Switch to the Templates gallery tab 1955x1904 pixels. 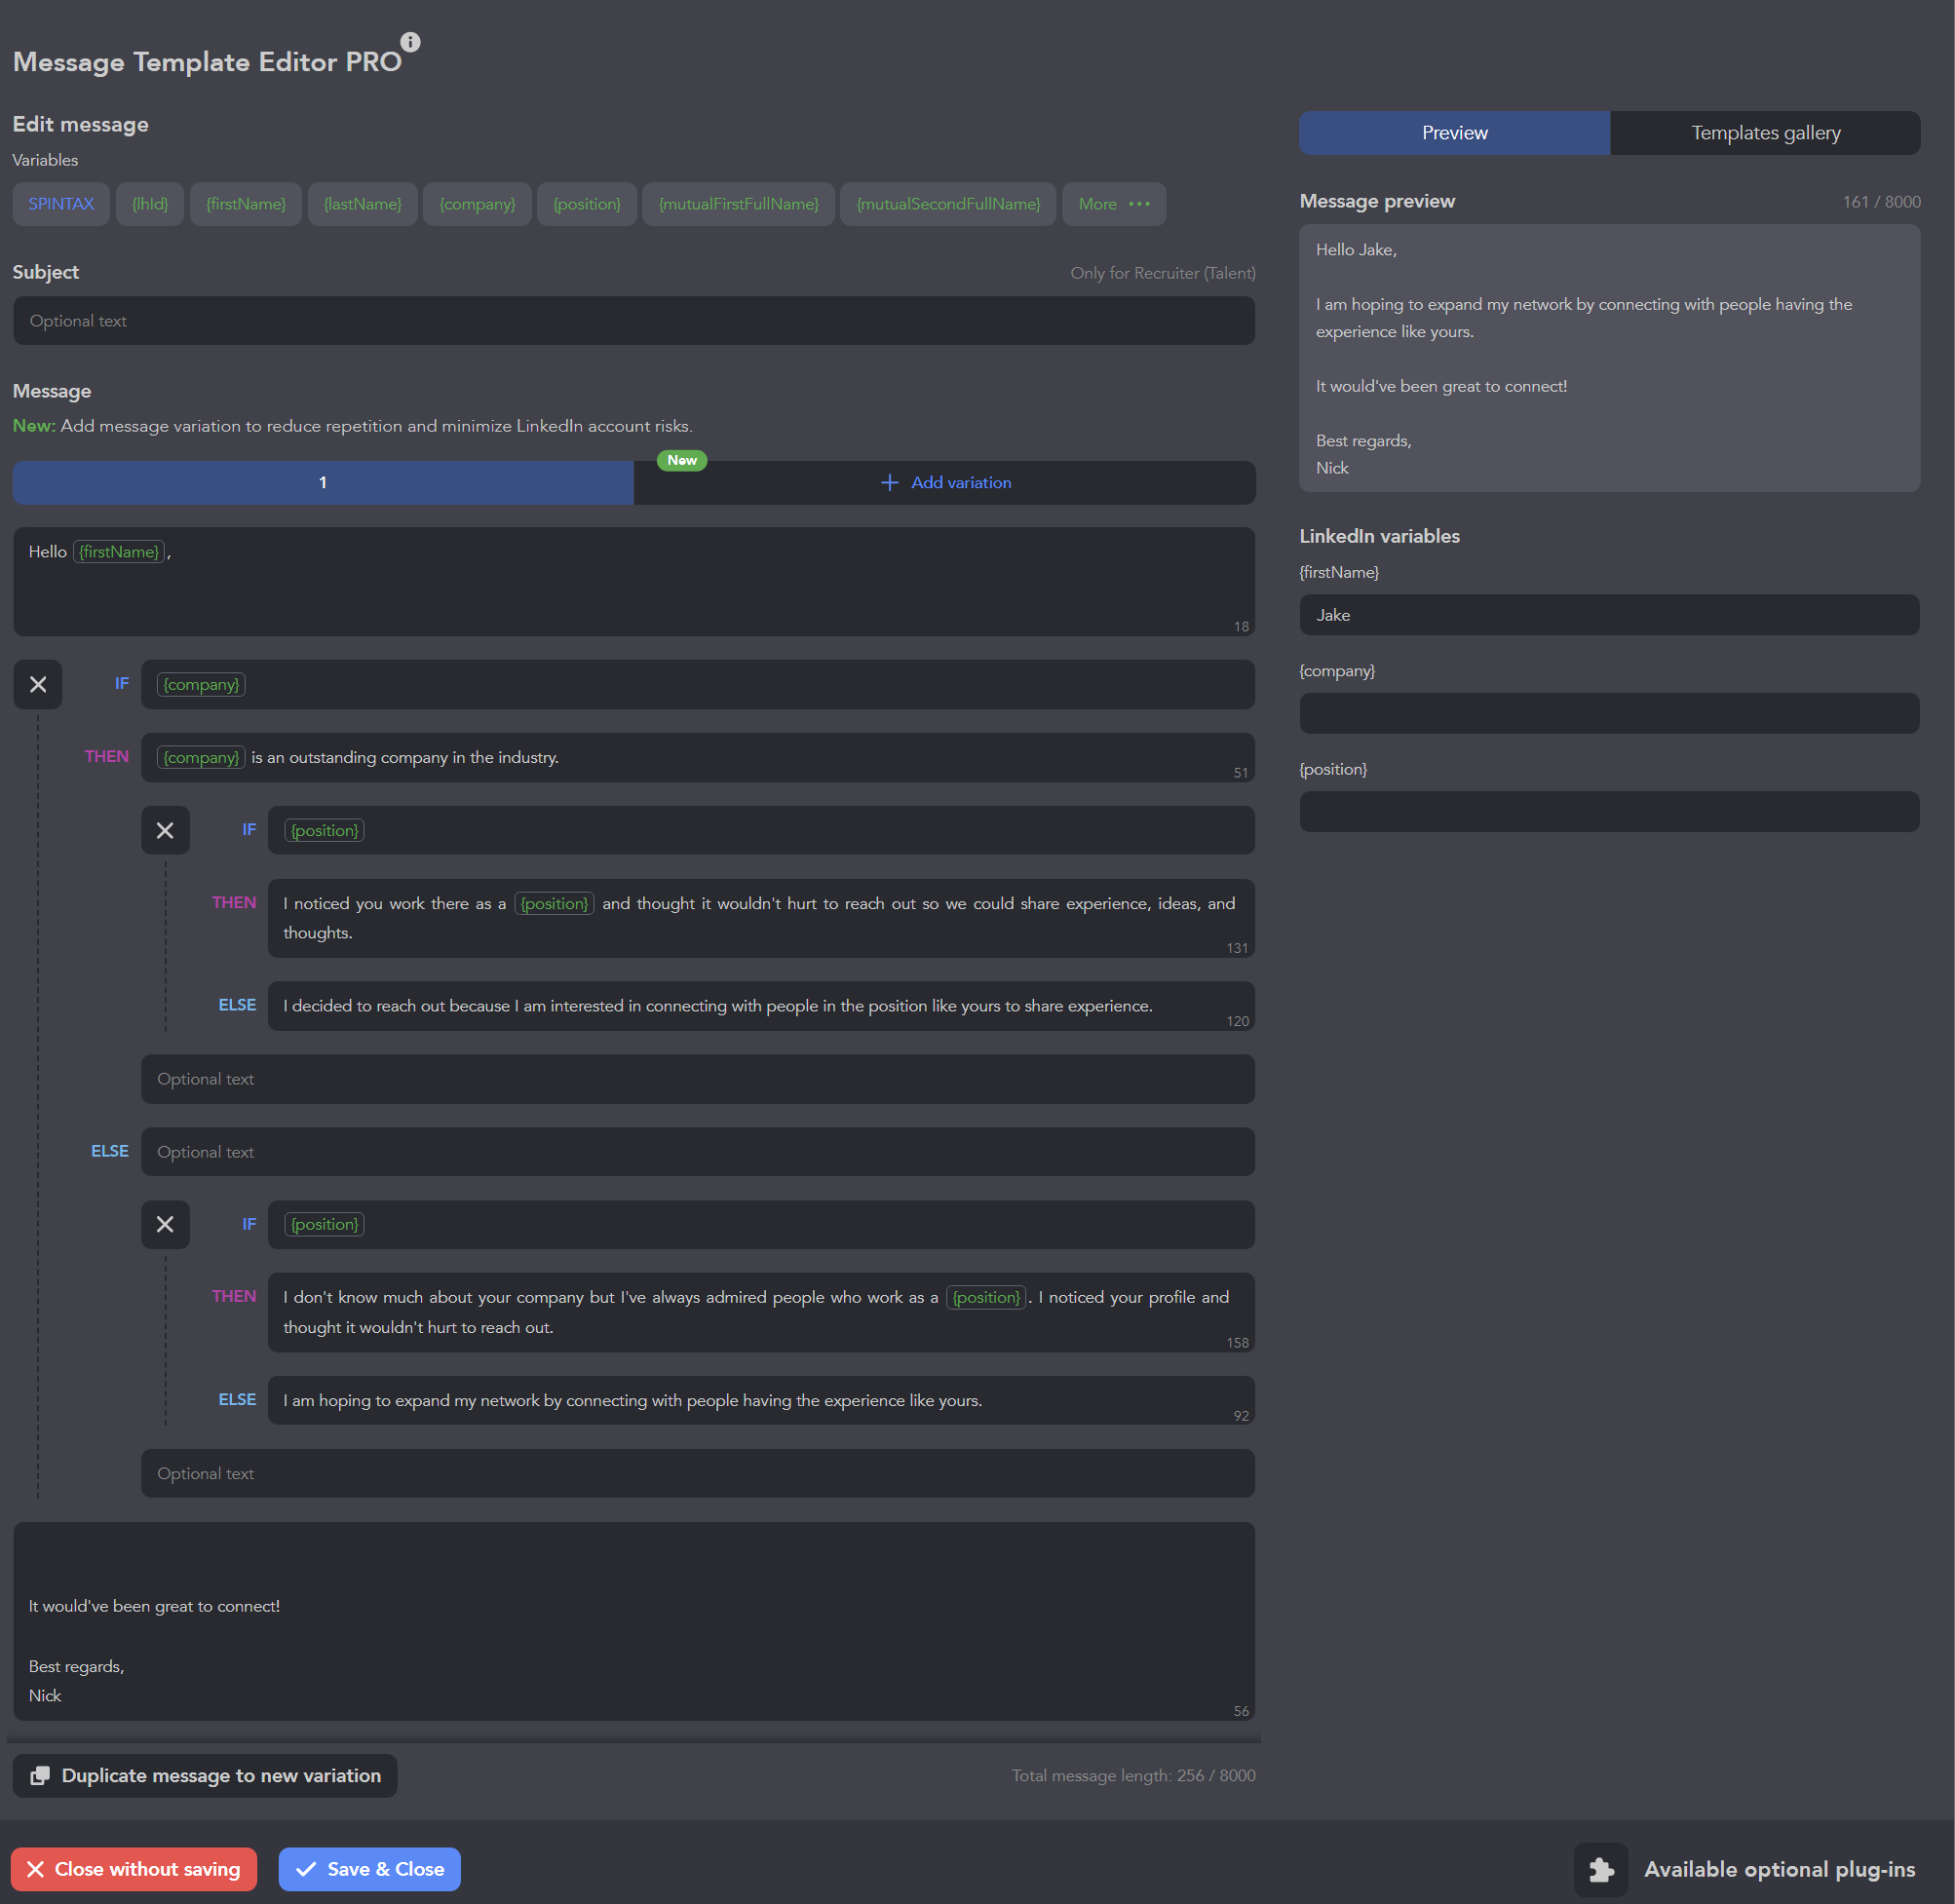click(x=1764, y=133)
